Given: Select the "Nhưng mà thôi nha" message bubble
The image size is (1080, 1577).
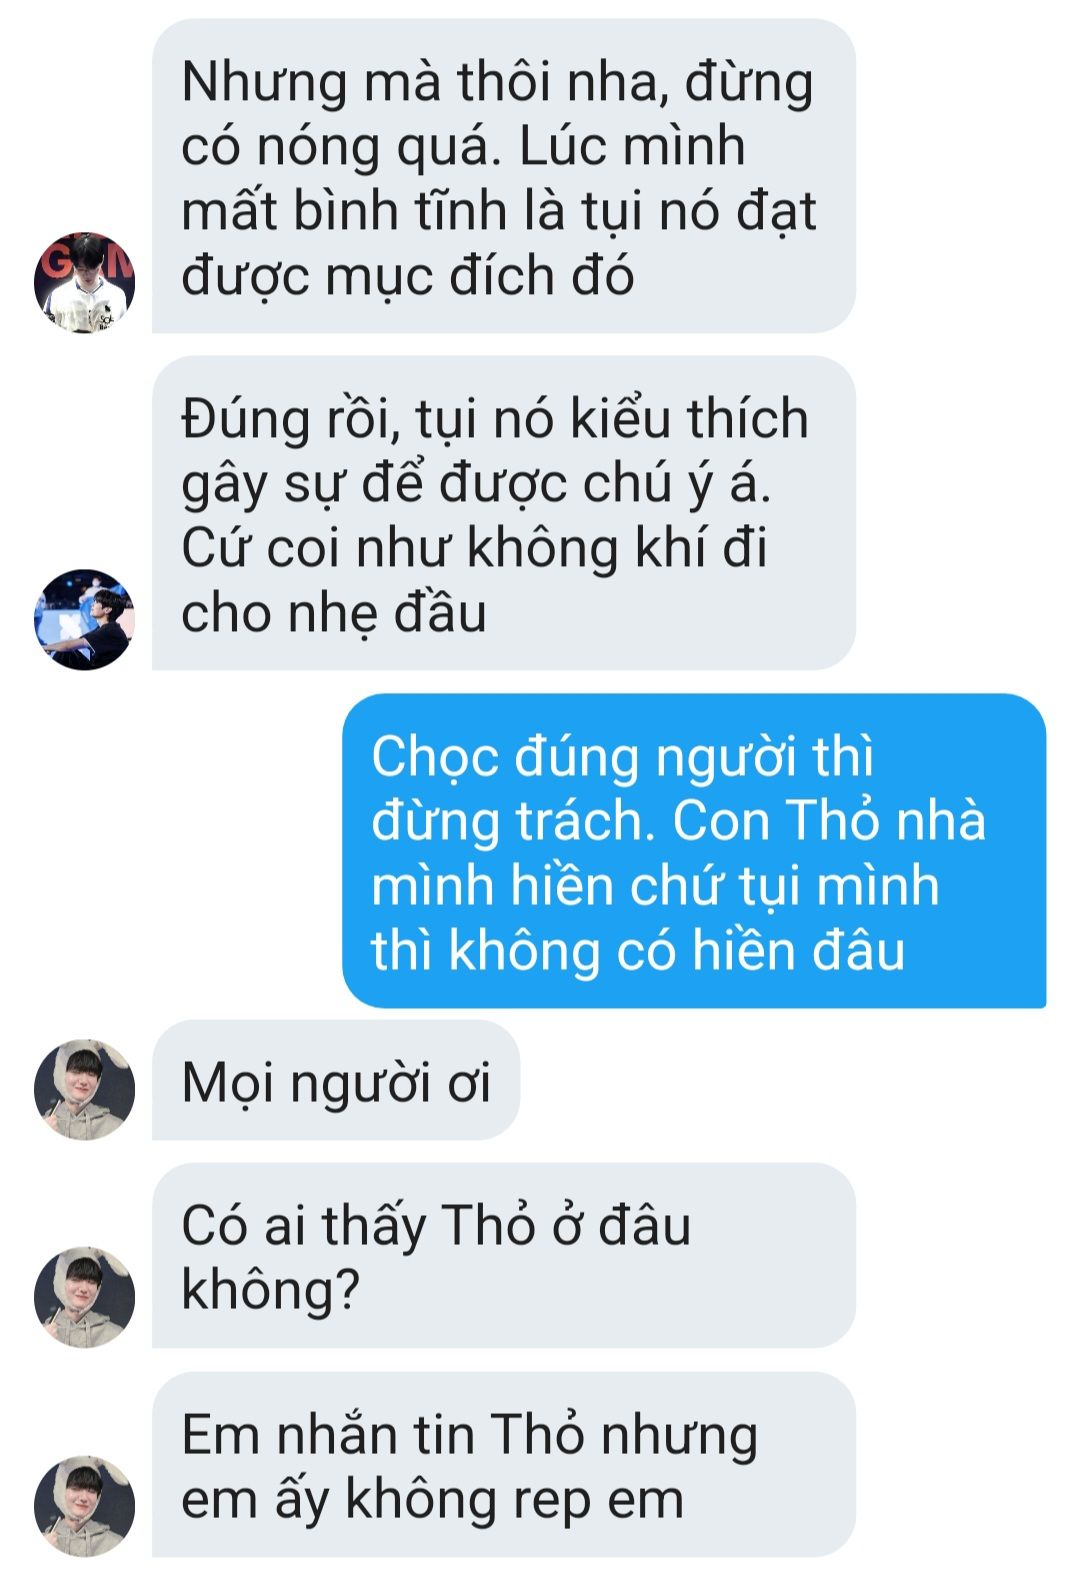Looking at the screenshot, I should [504, 176].
